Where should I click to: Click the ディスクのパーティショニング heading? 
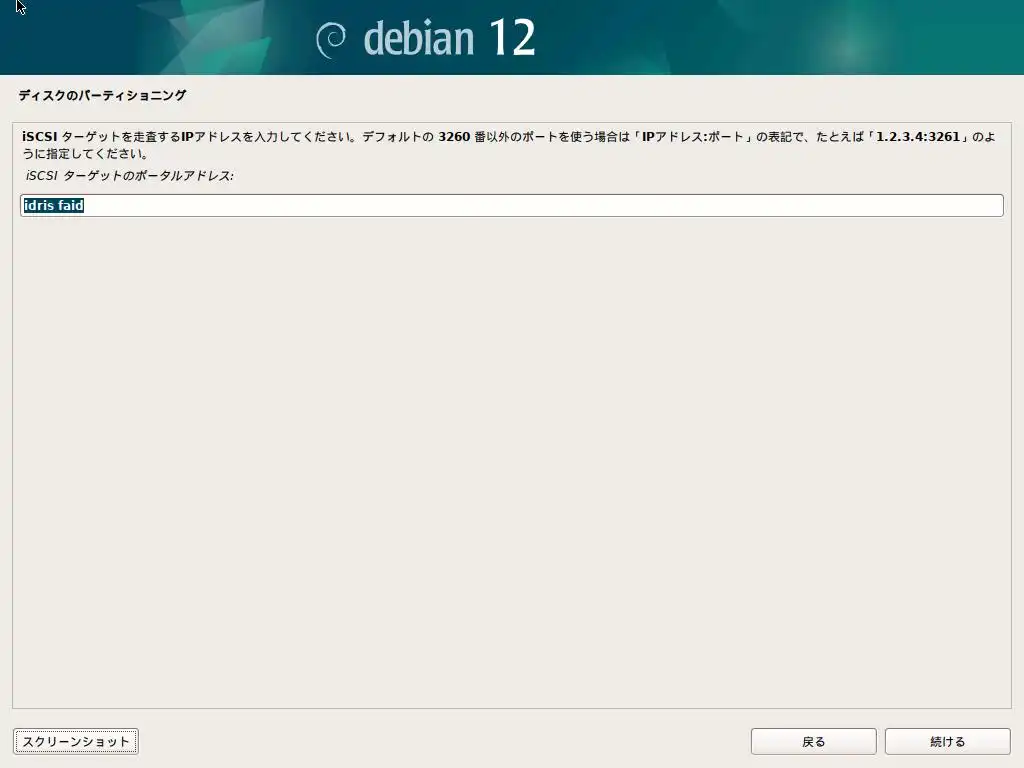coord(103,95)
